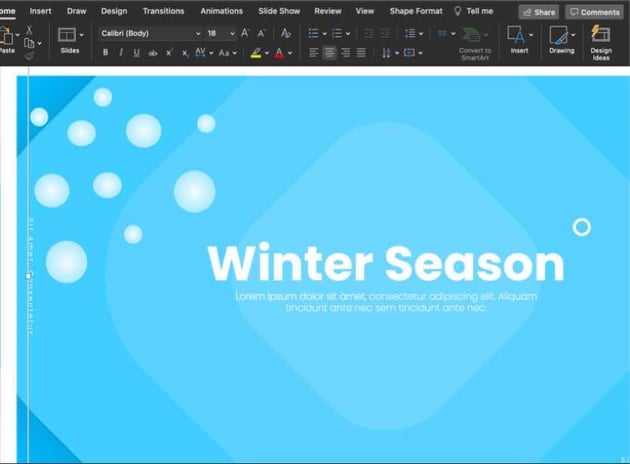Open the Calibri (Body) font dropdown

click(x=150, y=33)
